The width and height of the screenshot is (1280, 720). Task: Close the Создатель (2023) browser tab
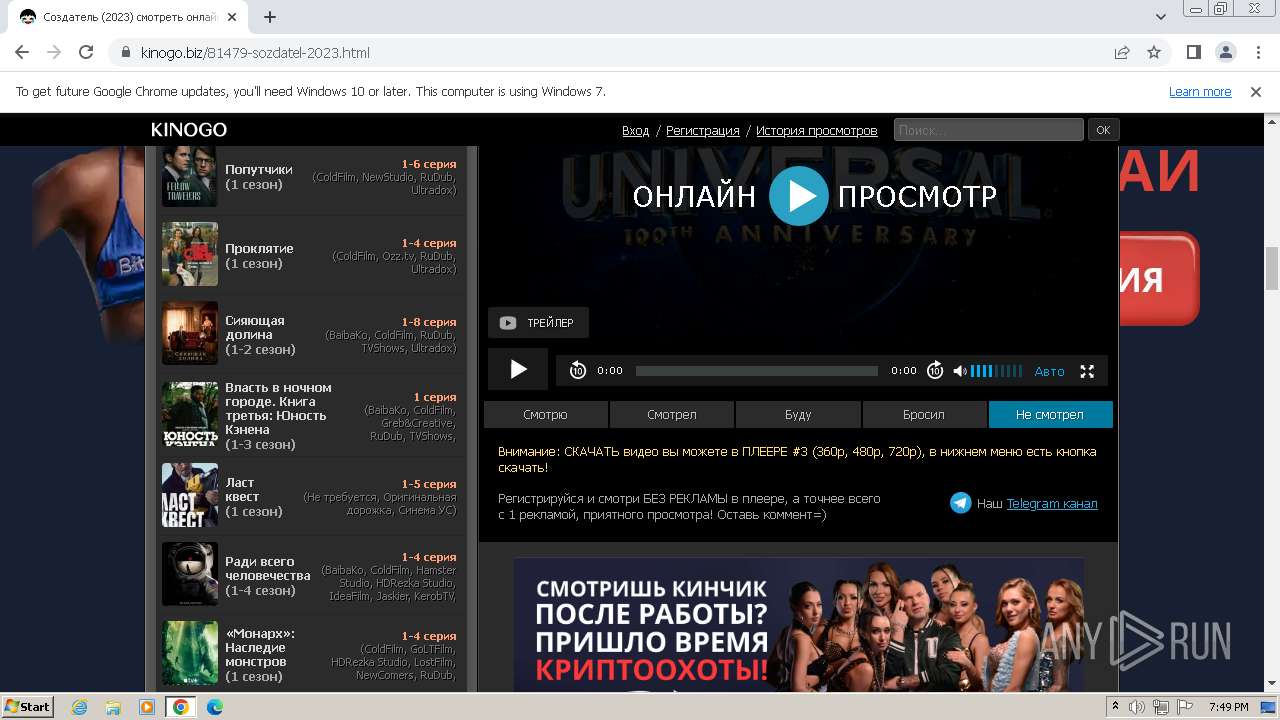[232, 17]
